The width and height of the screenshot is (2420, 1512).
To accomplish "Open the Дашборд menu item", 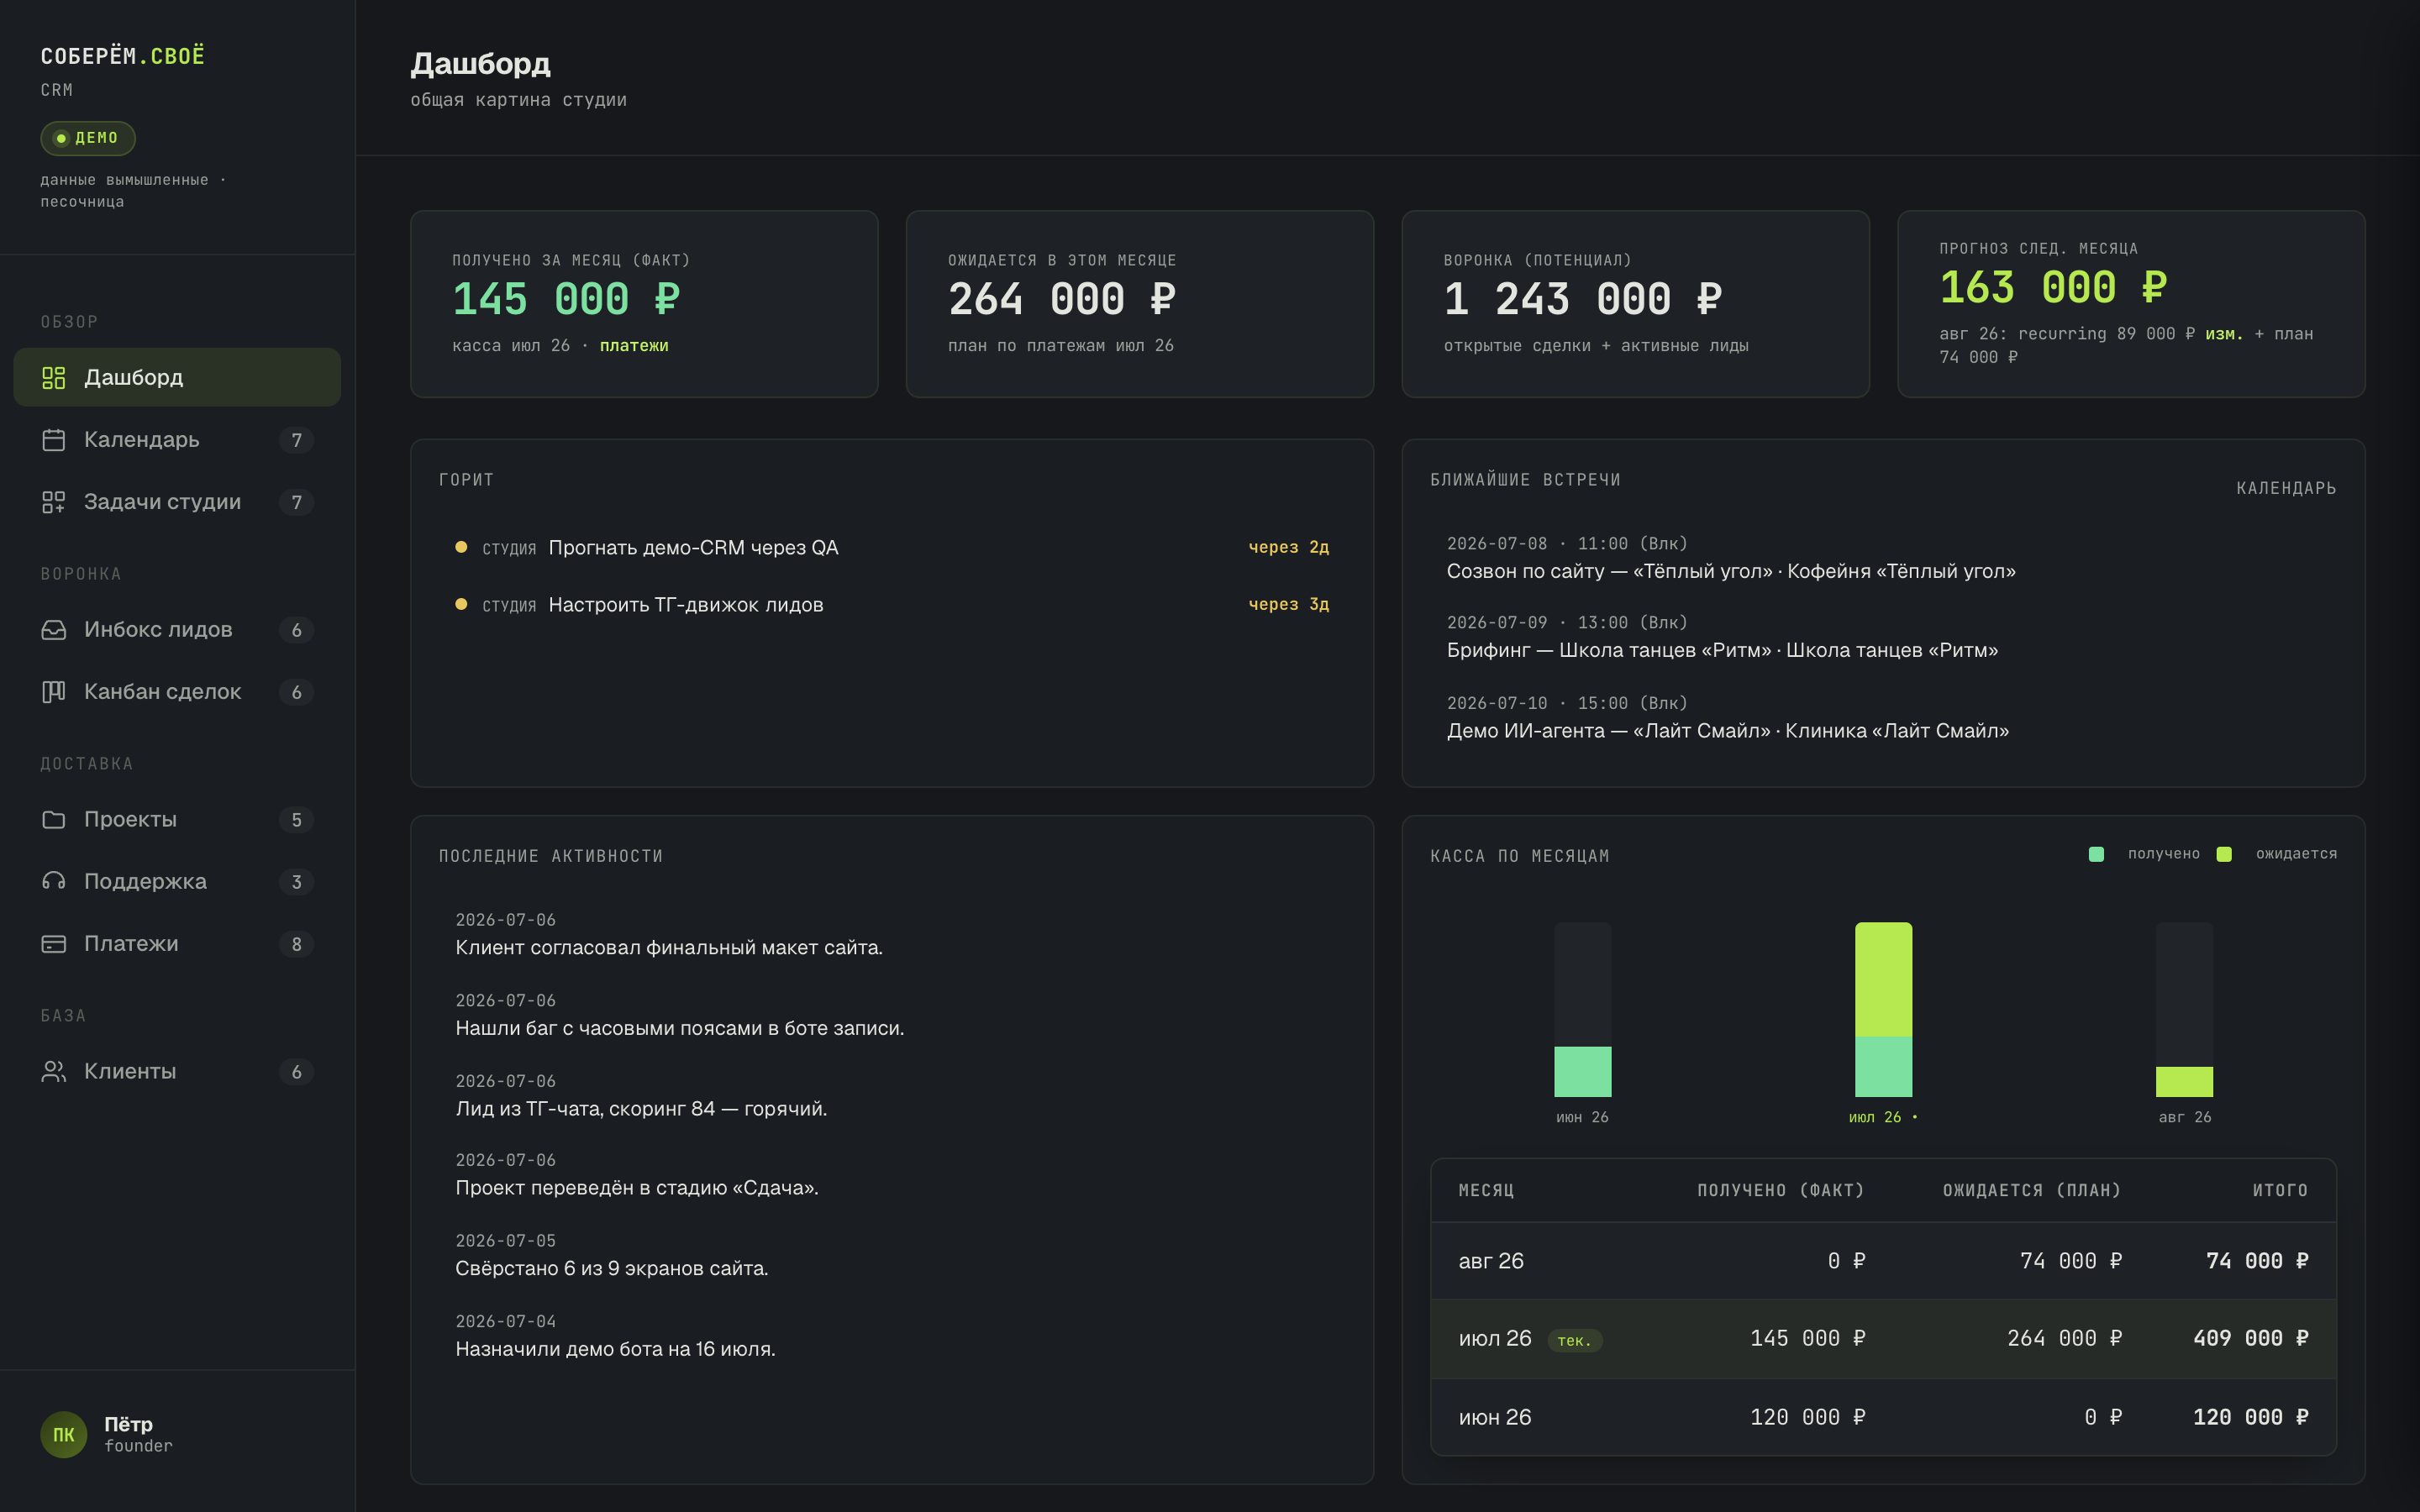I will coord(177,378).
